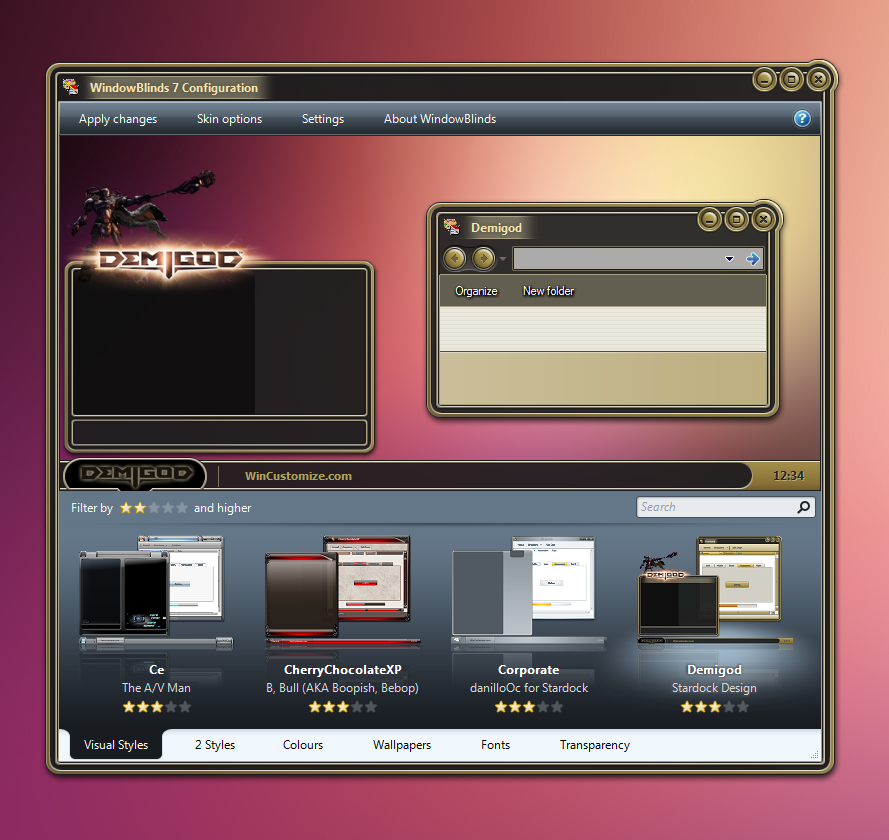The width and height of the screenshot is (889, 840).
Task: Open the Settings menu
Action: tap(323, 119)
